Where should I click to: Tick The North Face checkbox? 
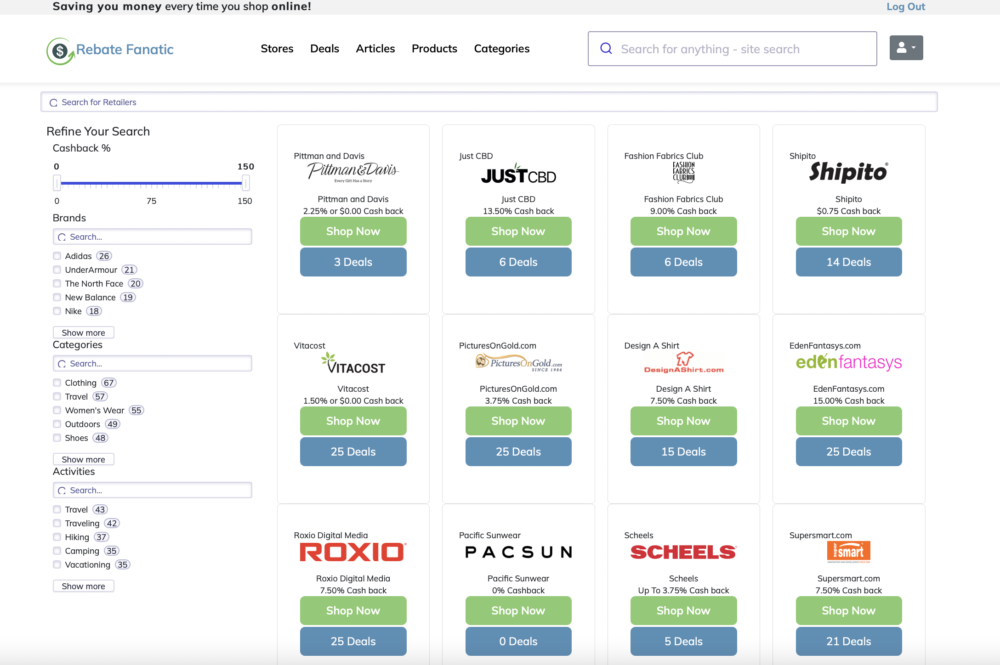[57, 284]
